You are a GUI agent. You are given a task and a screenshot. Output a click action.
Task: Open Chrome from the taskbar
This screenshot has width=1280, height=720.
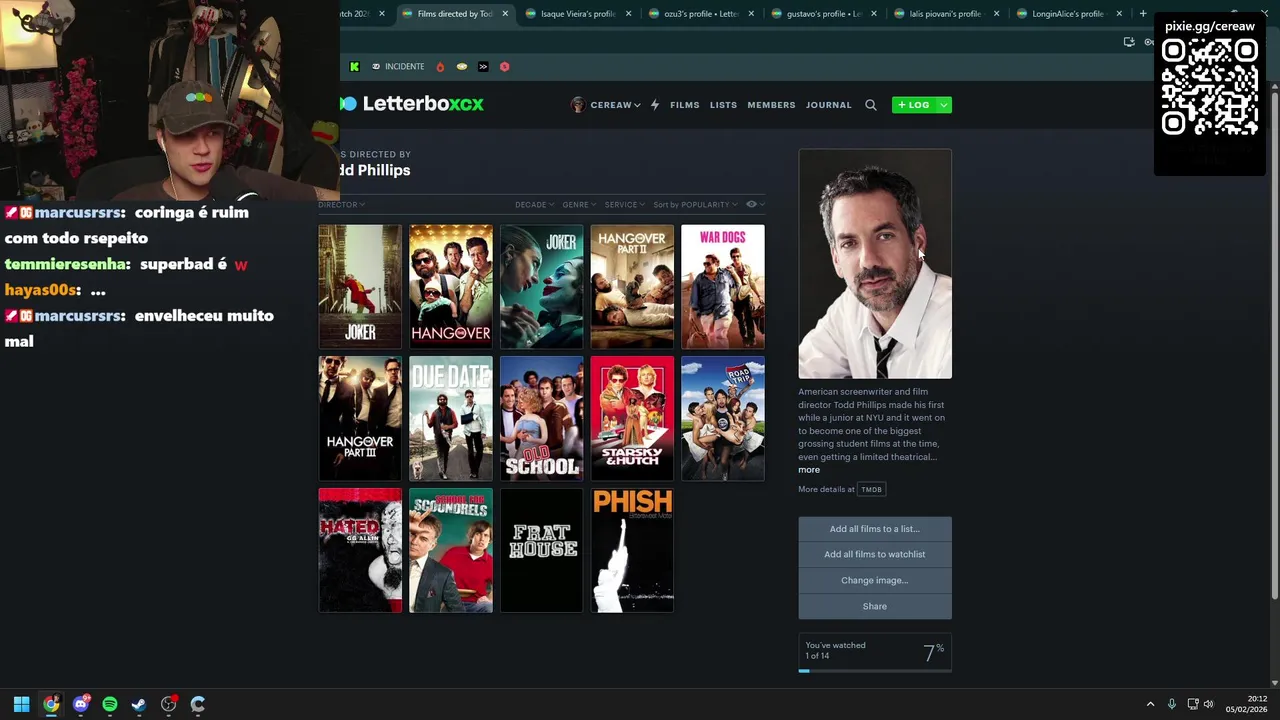pyautogui.click(x=51, y=704)
